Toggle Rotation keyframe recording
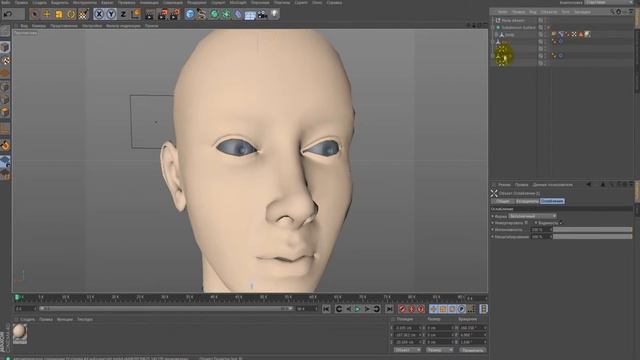This screenshot has height=360, width=640. (x=452, y=309)
